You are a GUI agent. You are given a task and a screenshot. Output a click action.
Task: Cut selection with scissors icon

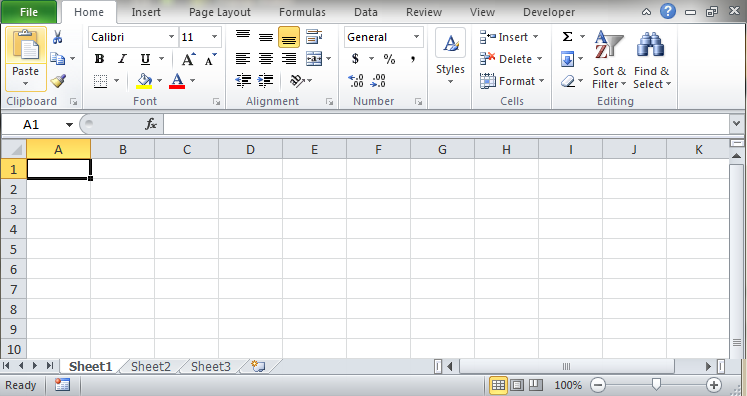[58, 37]
